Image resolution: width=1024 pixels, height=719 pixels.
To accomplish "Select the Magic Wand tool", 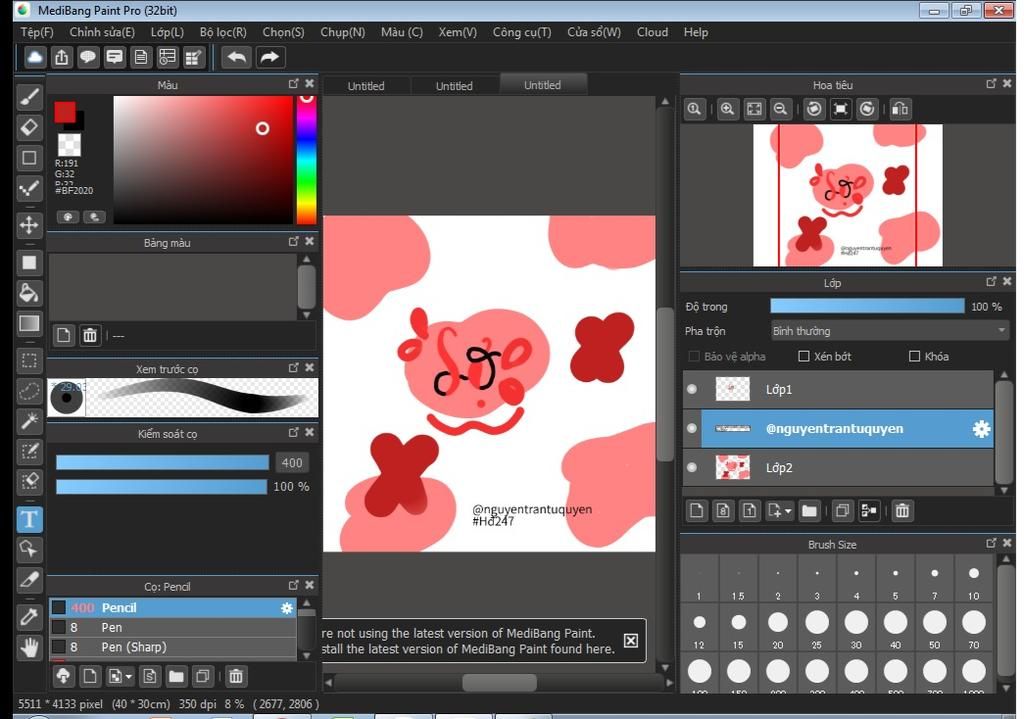I will coord(29,421).
